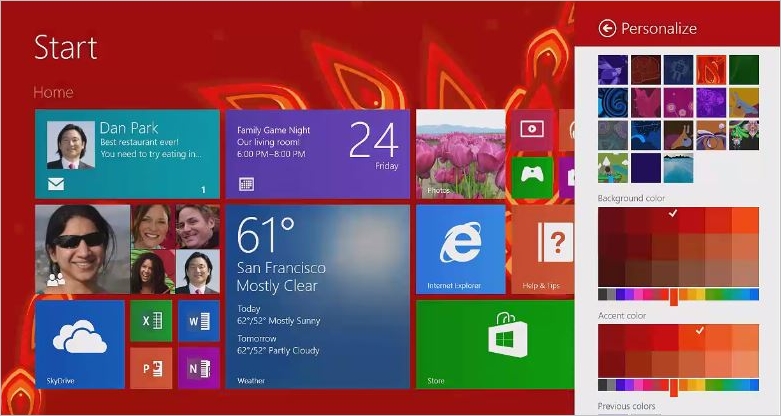Open the Help & Tips tile

pyautogui.click(x=542, y=249)
